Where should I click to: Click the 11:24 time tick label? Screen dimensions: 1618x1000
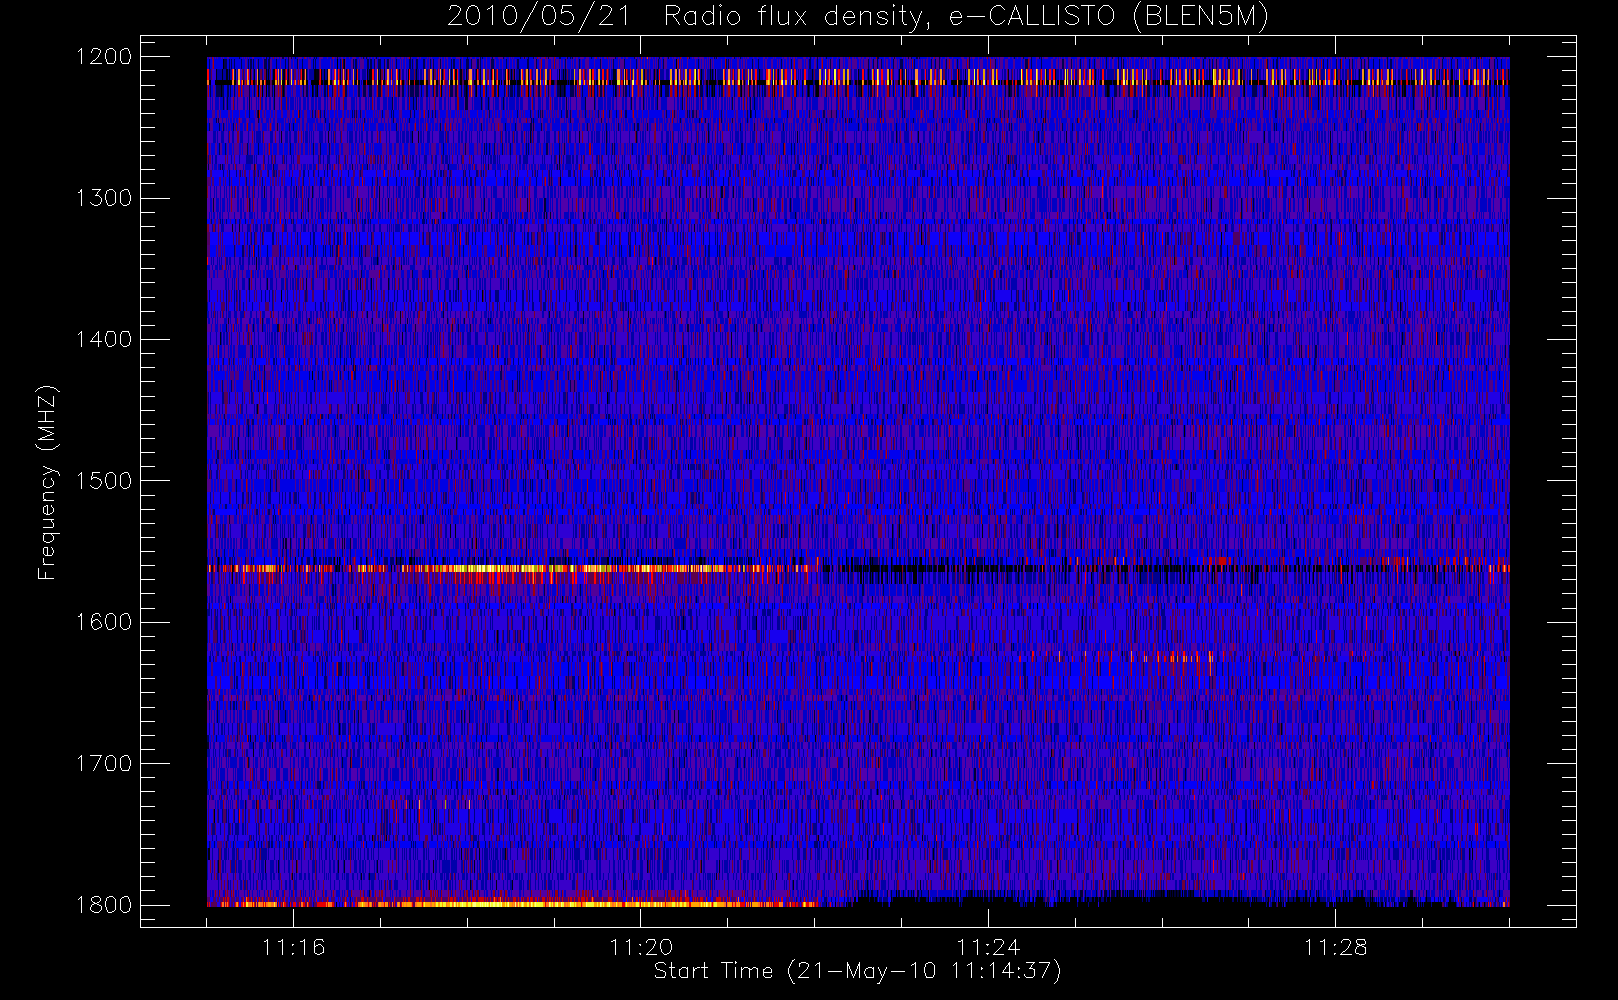pyautogui.click(x=988, y=947)
